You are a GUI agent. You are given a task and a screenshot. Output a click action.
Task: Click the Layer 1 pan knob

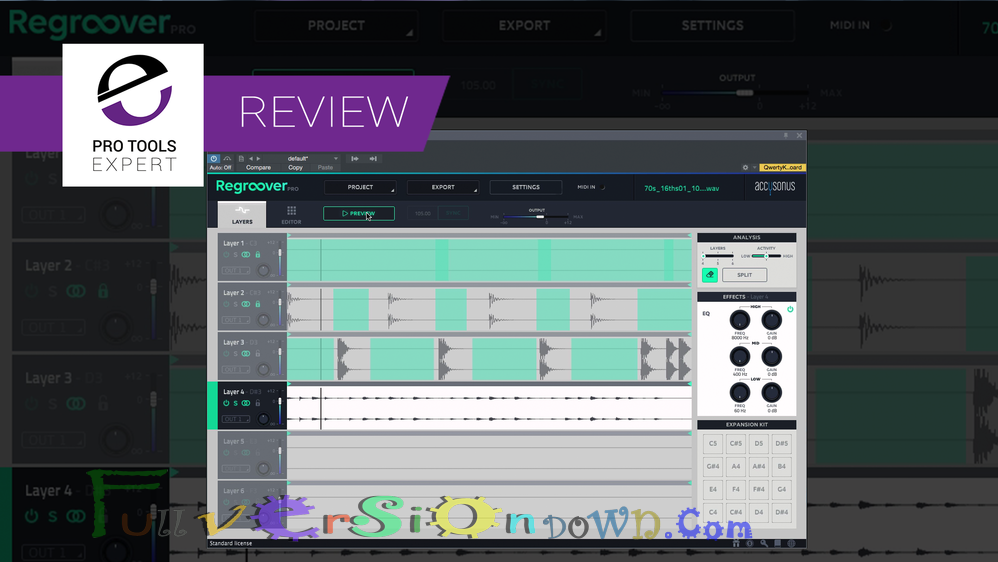coord(263,270)
